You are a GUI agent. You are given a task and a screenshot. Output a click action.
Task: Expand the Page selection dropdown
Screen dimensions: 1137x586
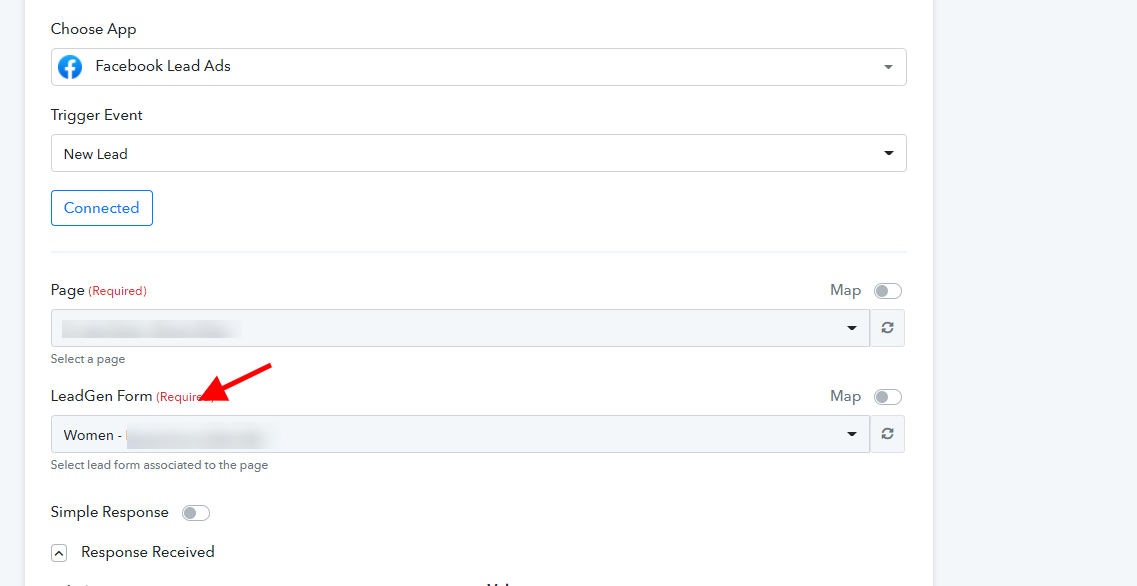coord(460,328)
